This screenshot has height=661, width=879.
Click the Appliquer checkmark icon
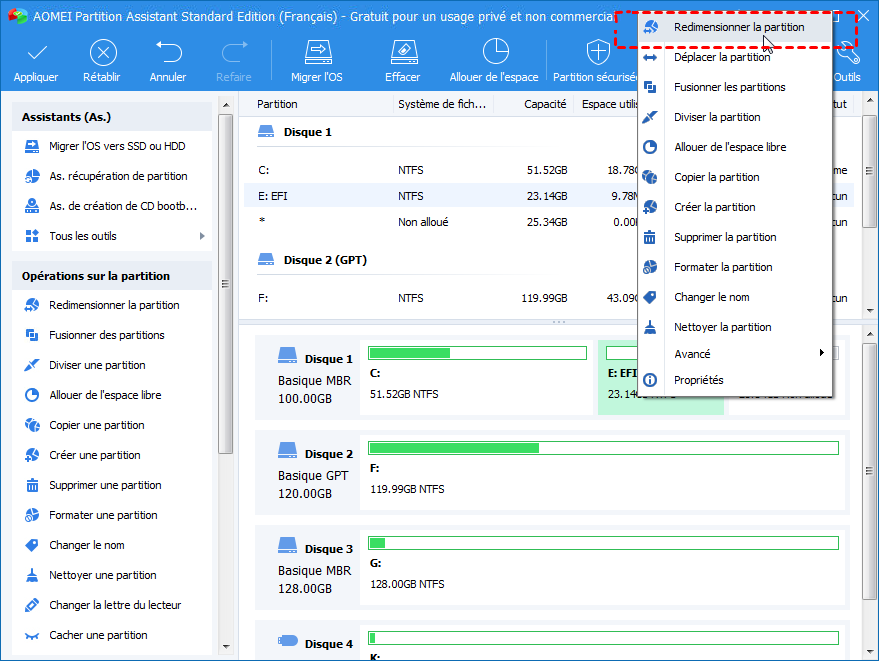click(37, 53)
